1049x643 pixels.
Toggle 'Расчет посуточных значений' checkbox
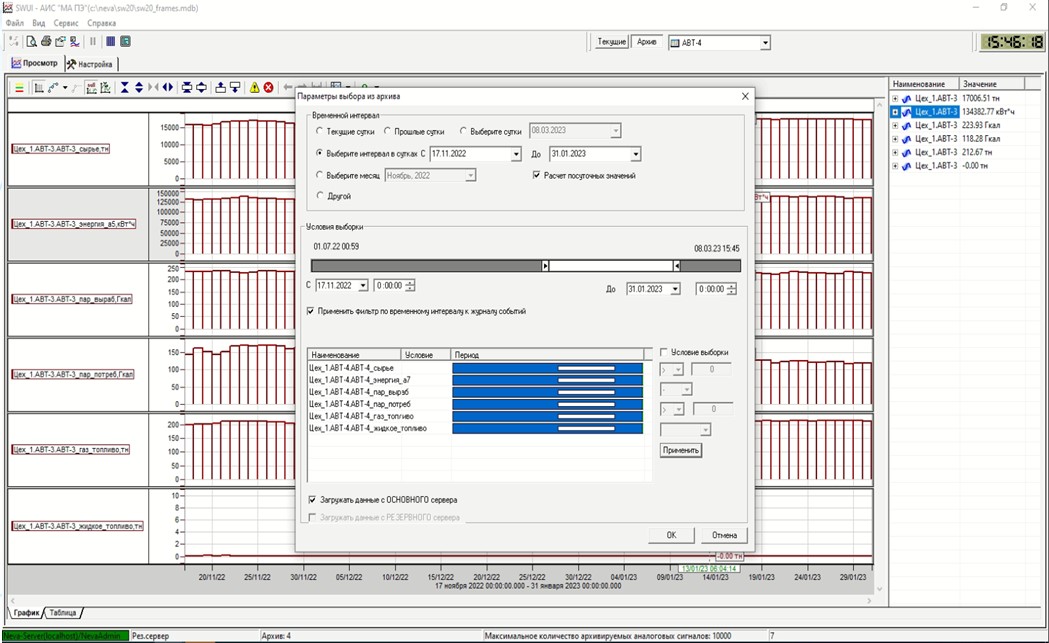tap(537, 175)
